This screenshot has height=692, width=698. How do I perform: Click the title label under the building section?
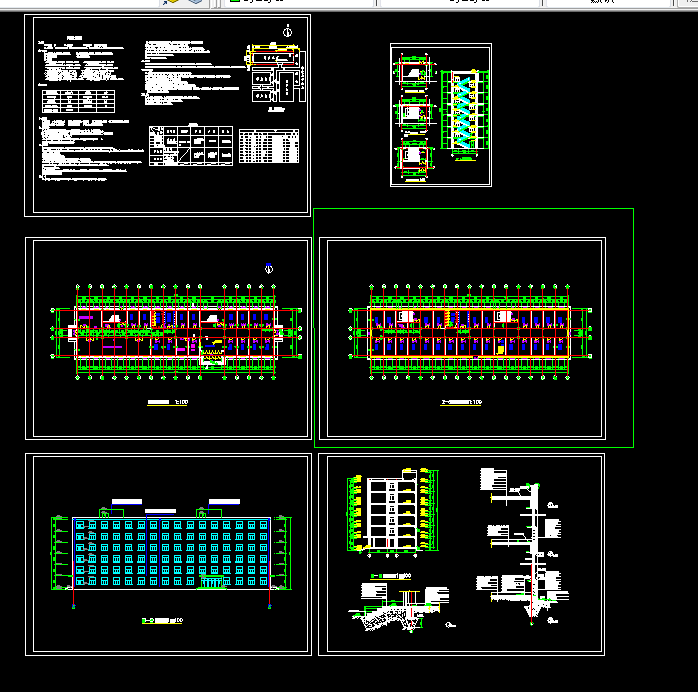(391, 576)
